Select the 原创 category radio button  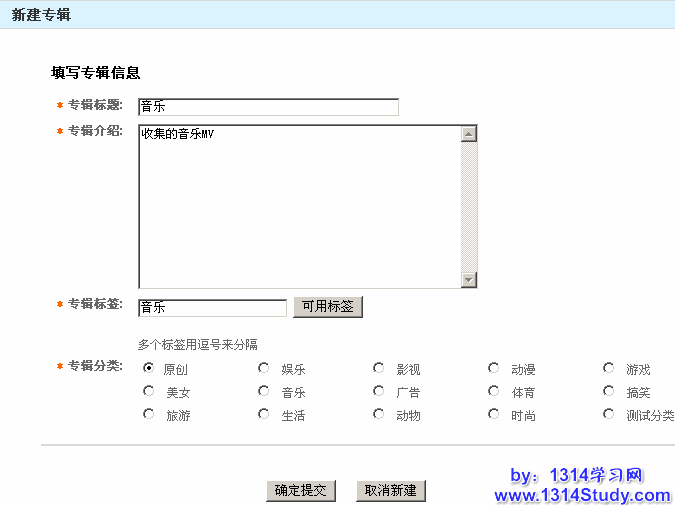pos(149,368)
